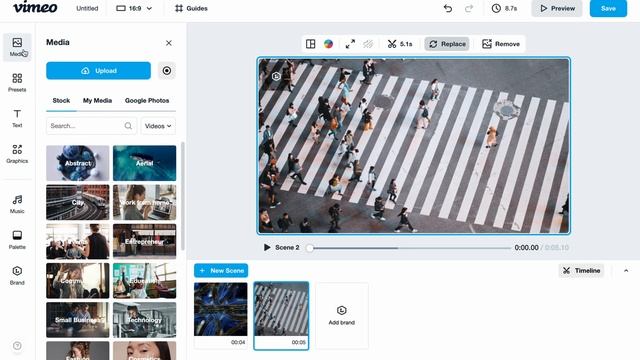Click the Save button
The width and height of the screenshot is (640, 360).
click(x=608, y=8)
